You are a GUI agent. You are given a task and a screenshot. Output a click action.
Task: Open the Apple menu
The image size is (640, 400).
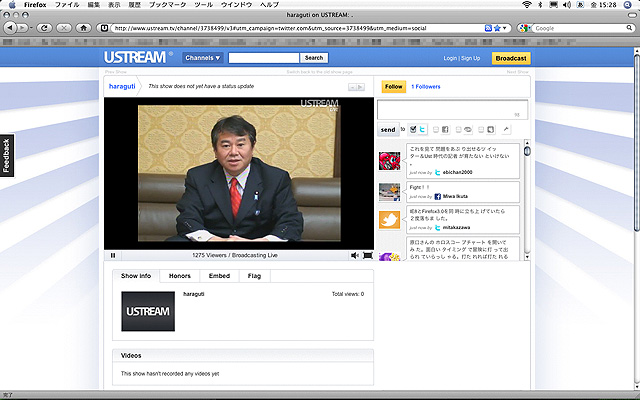coord(12,5)
